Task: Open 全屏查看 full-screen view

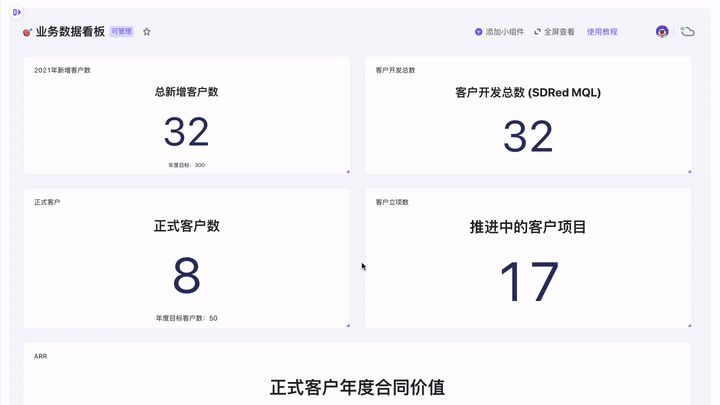Action: (560, 32)
